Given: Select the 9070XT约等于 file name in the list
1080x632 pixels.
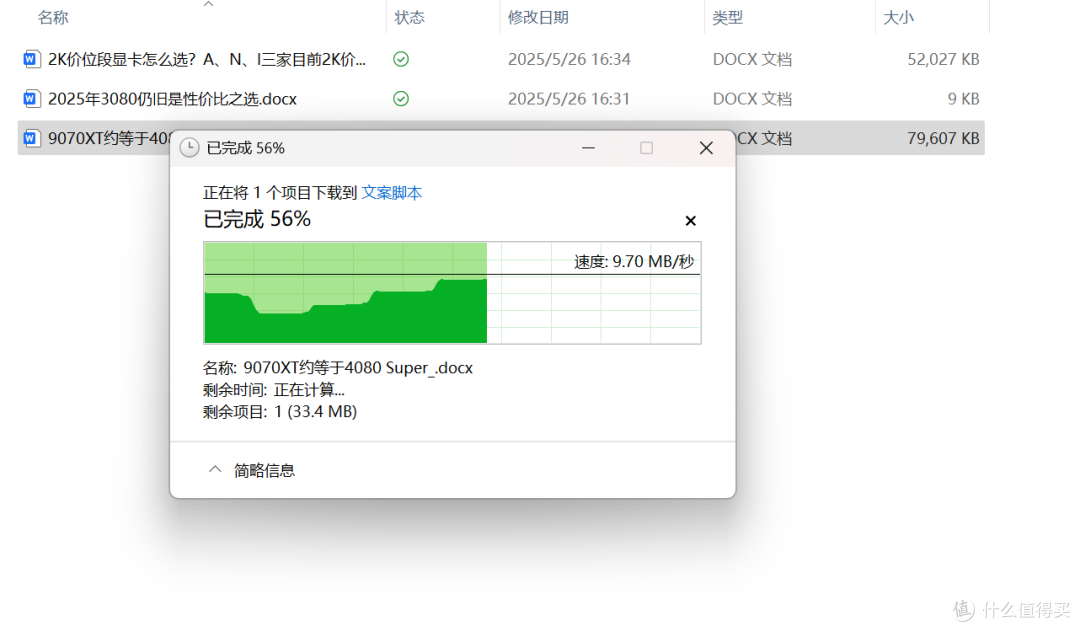Looking at the screenshot, I should [109, 138].
